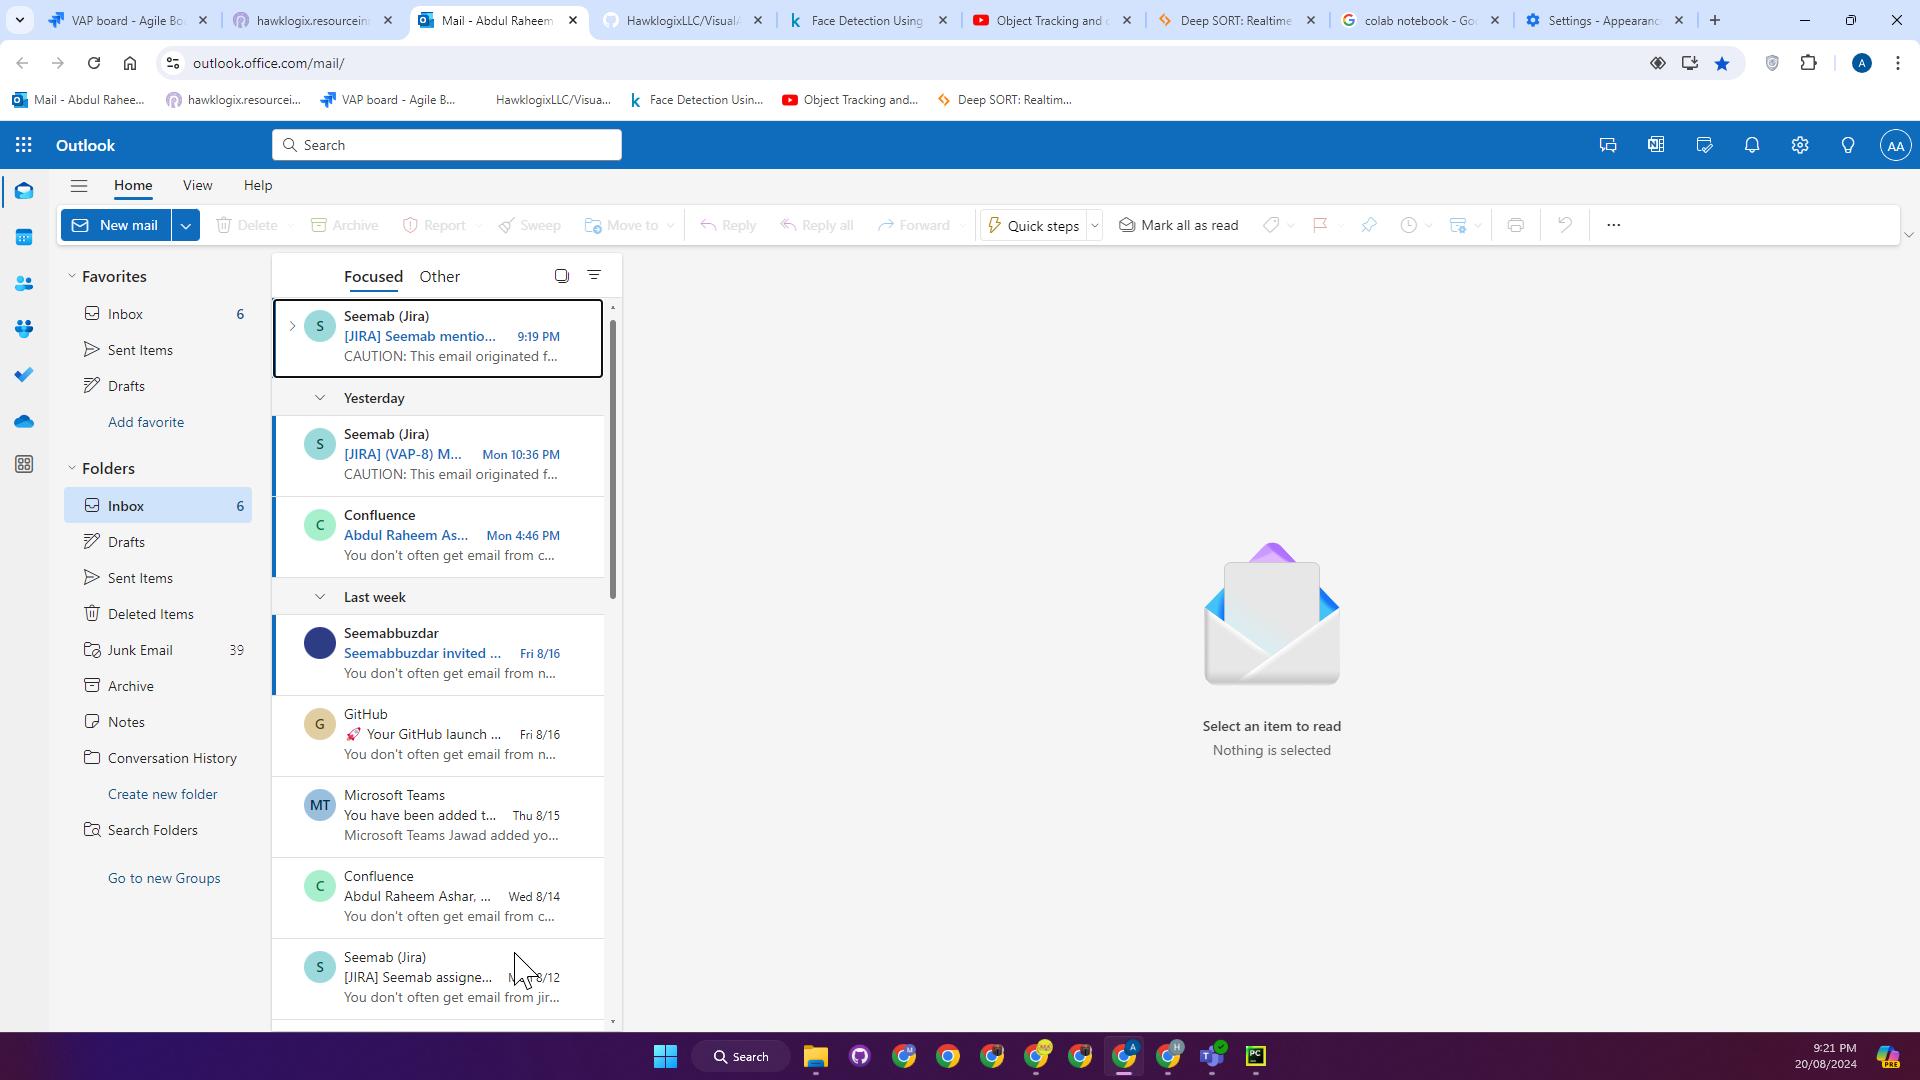Open Chrome tab search dropdown arrow
This screenshot has height=1080, width=1920.
(19, 20)
